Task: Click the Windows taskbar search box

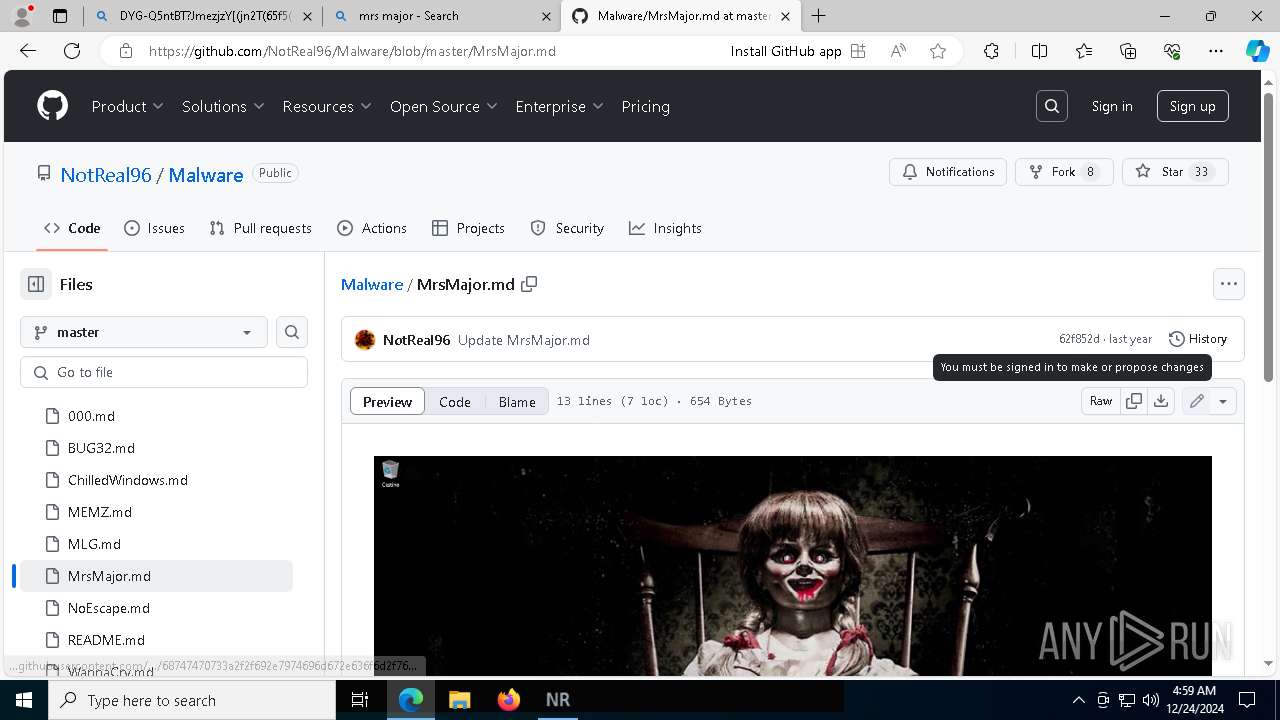Action: 192,700
